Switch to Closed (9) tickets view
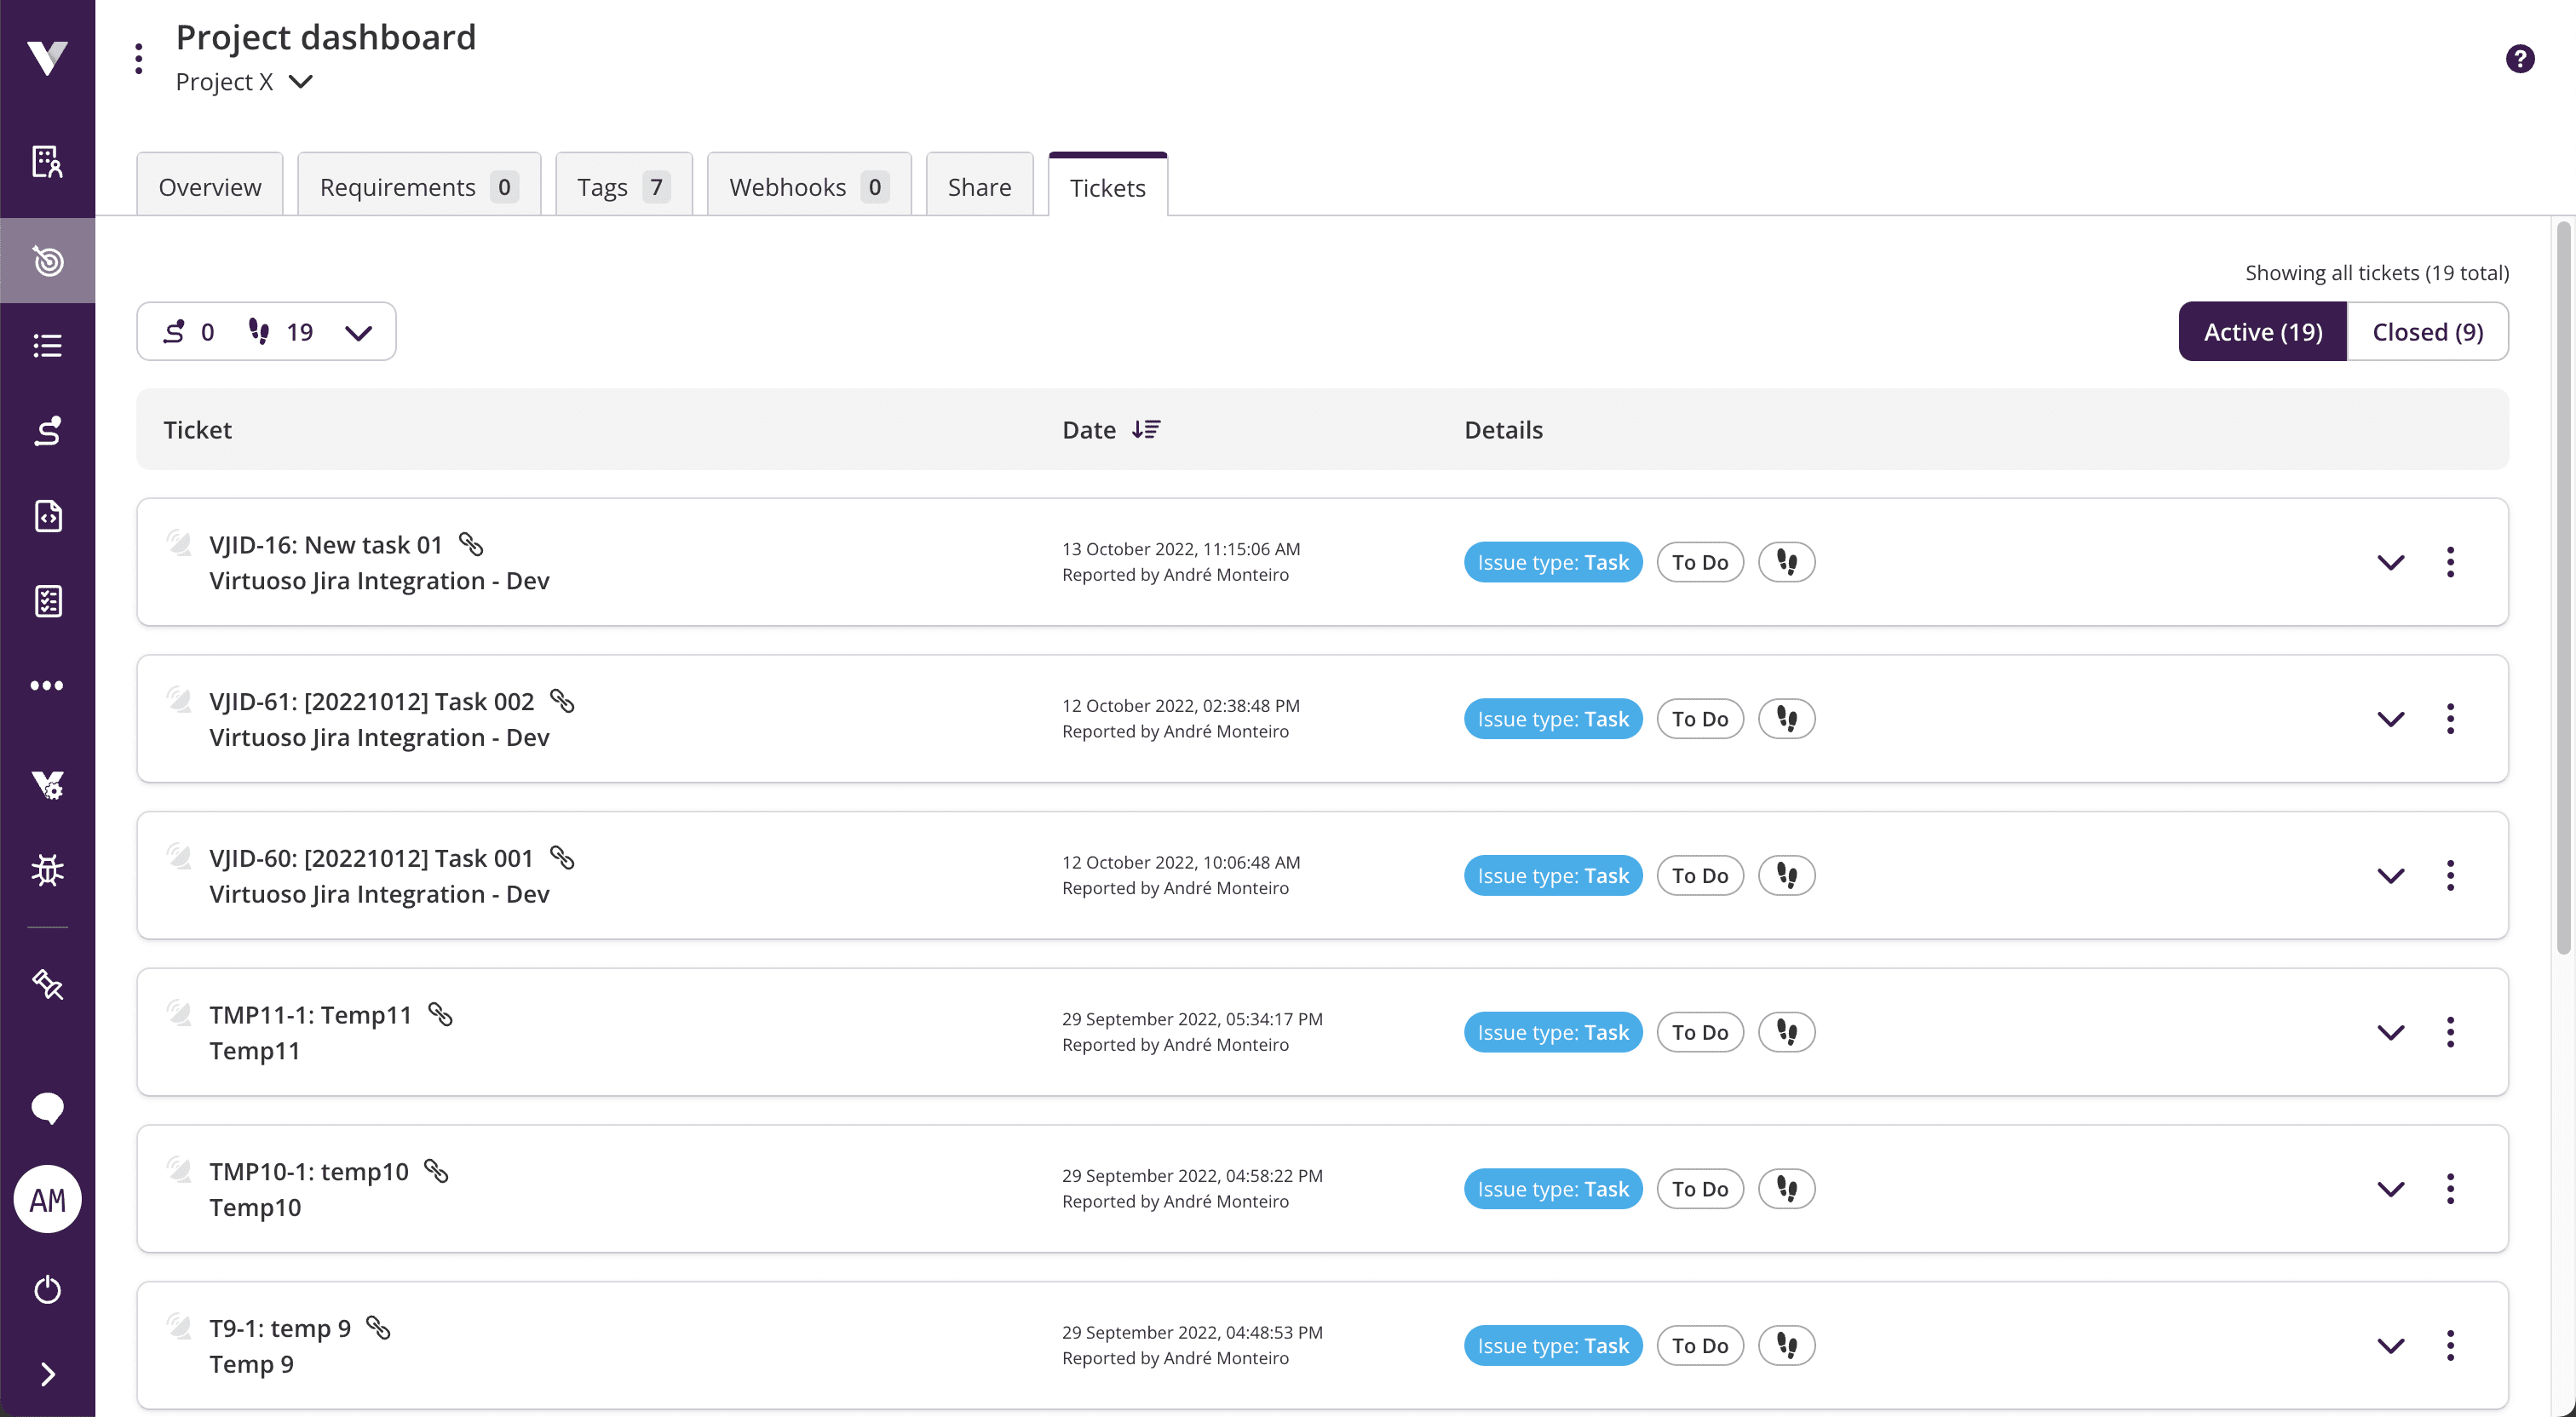2576x1417 pixels. pyautogui.click(x=2428, y=331)
